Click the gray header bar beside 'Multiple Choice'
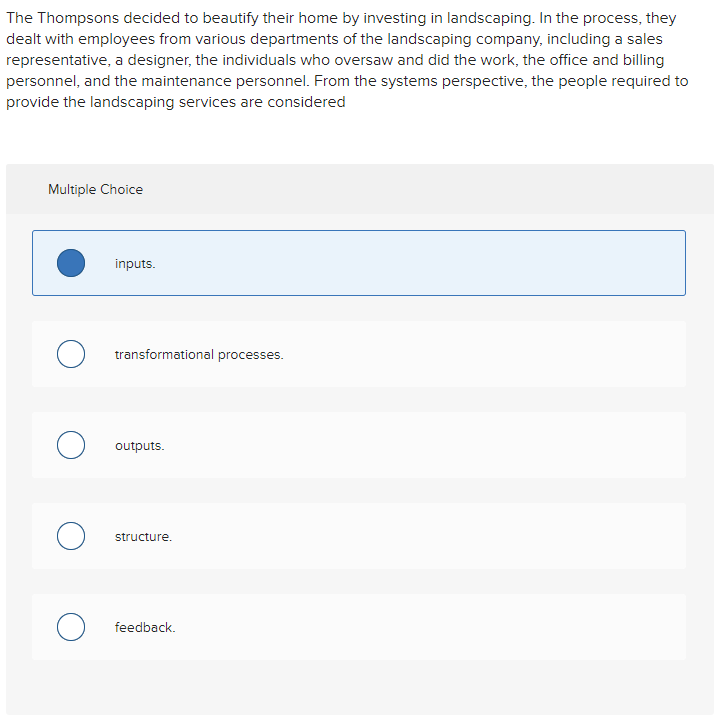The image size is (727, 726). (450, 190)
